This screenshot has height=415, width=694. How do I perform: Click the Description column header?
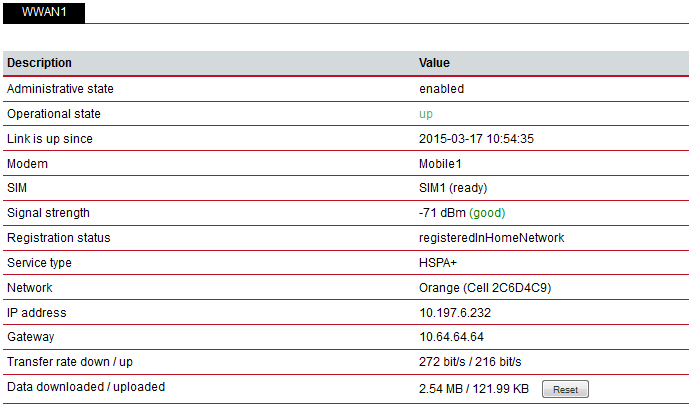pyautogui.click(x=39, y=63)
